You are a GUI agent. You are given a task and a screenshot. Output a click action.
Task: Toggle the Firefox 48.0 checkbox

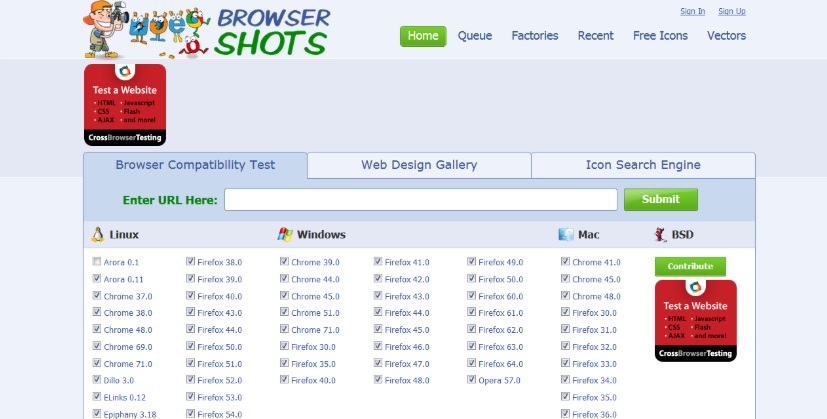pyautogui.click(x=378, y=379)
